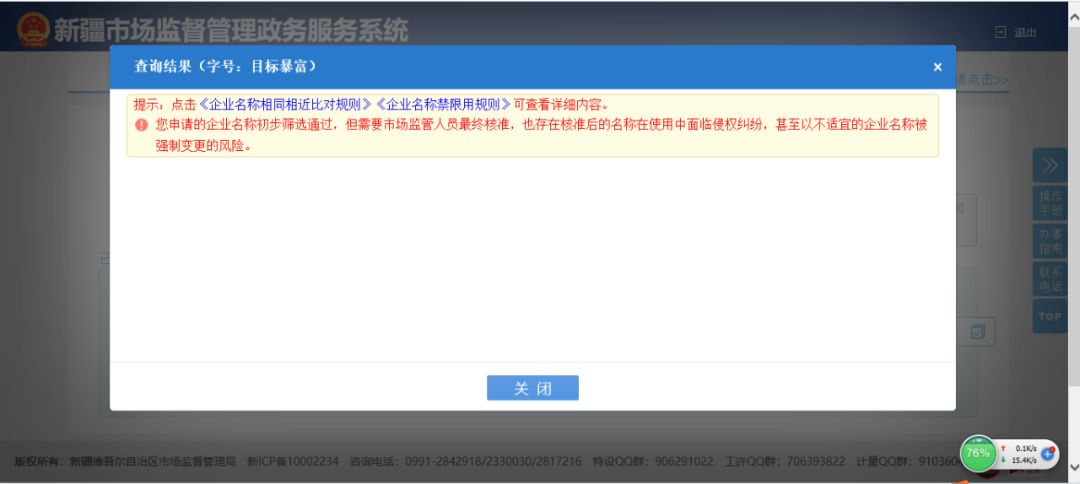Click the 退出 logout icon

[x=1001, y=32]
